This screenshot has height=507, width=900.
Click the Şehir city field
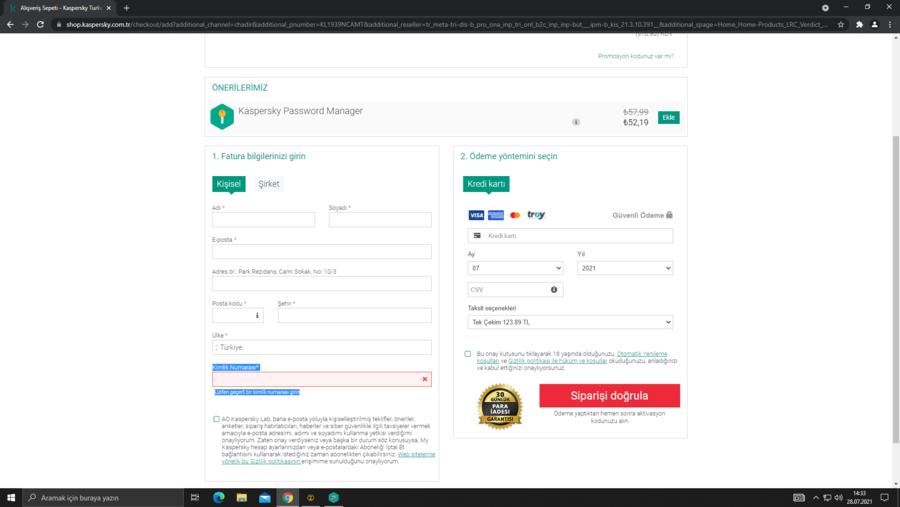tap(355, 315)
